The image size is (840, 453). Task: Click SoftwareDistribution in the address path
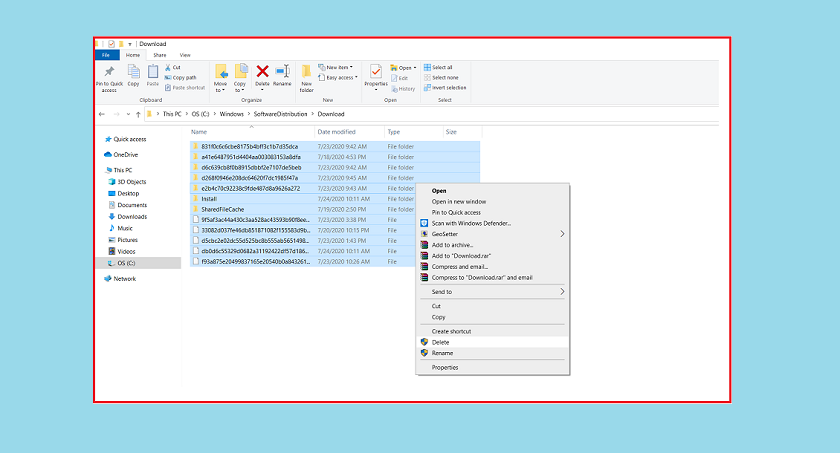pyautogui.click(x=280, y=114)
